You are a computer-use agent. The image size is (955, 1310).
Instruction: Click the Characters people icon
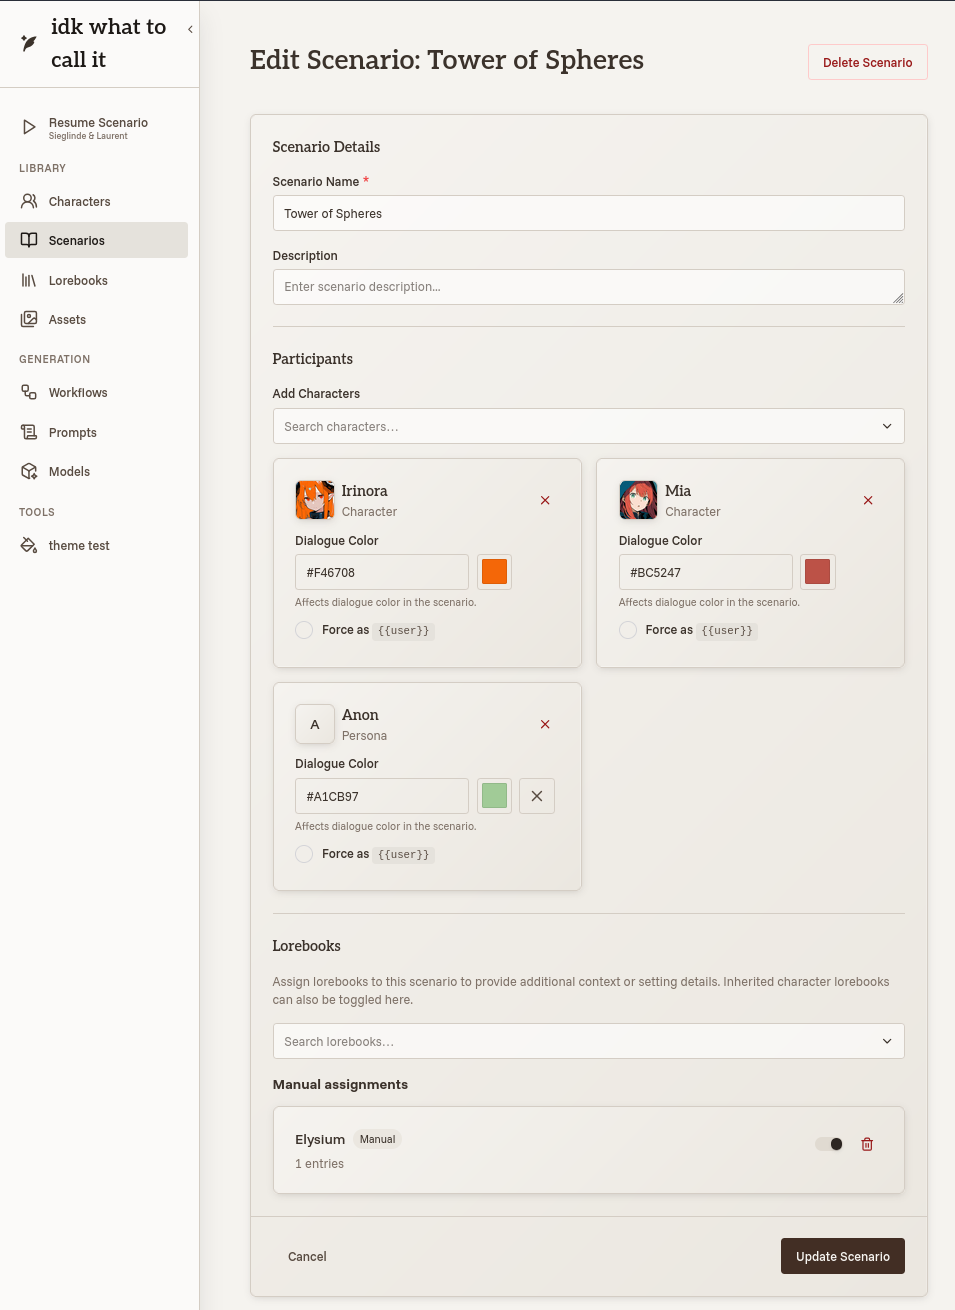click(29, 201)
